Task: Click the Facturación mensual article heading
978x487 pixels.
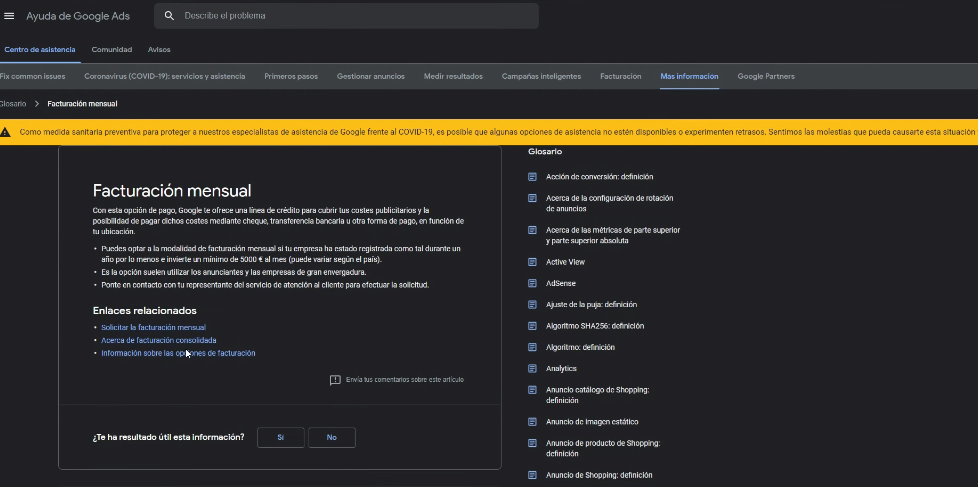Action: 172,190
